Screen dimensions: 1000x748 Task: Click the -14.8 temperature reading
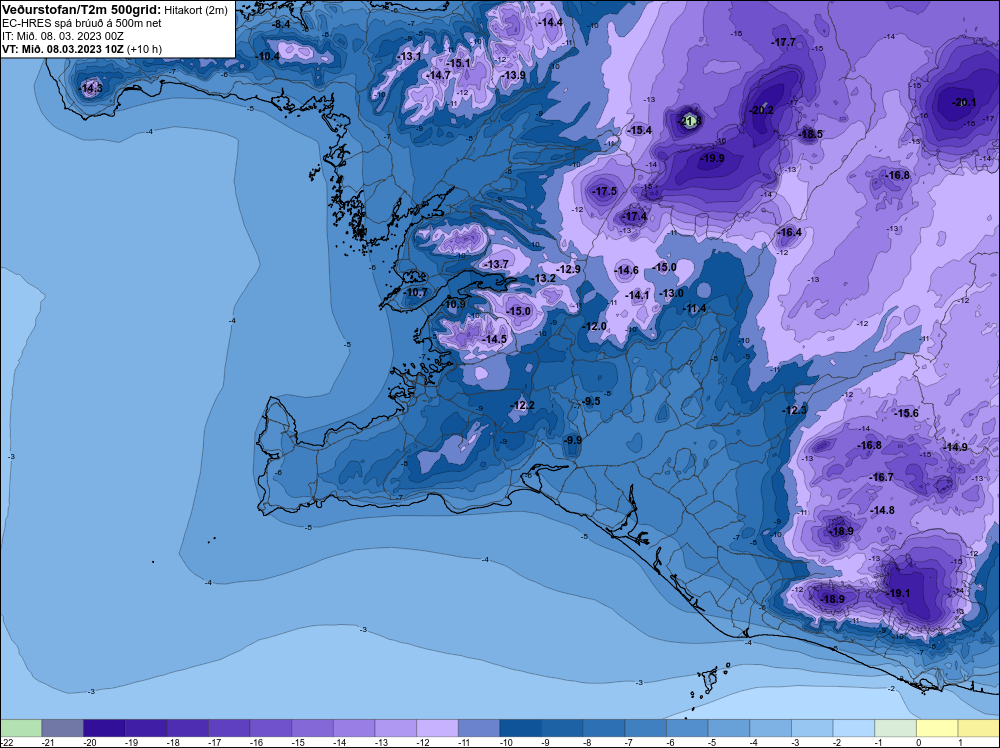point(883,510)
